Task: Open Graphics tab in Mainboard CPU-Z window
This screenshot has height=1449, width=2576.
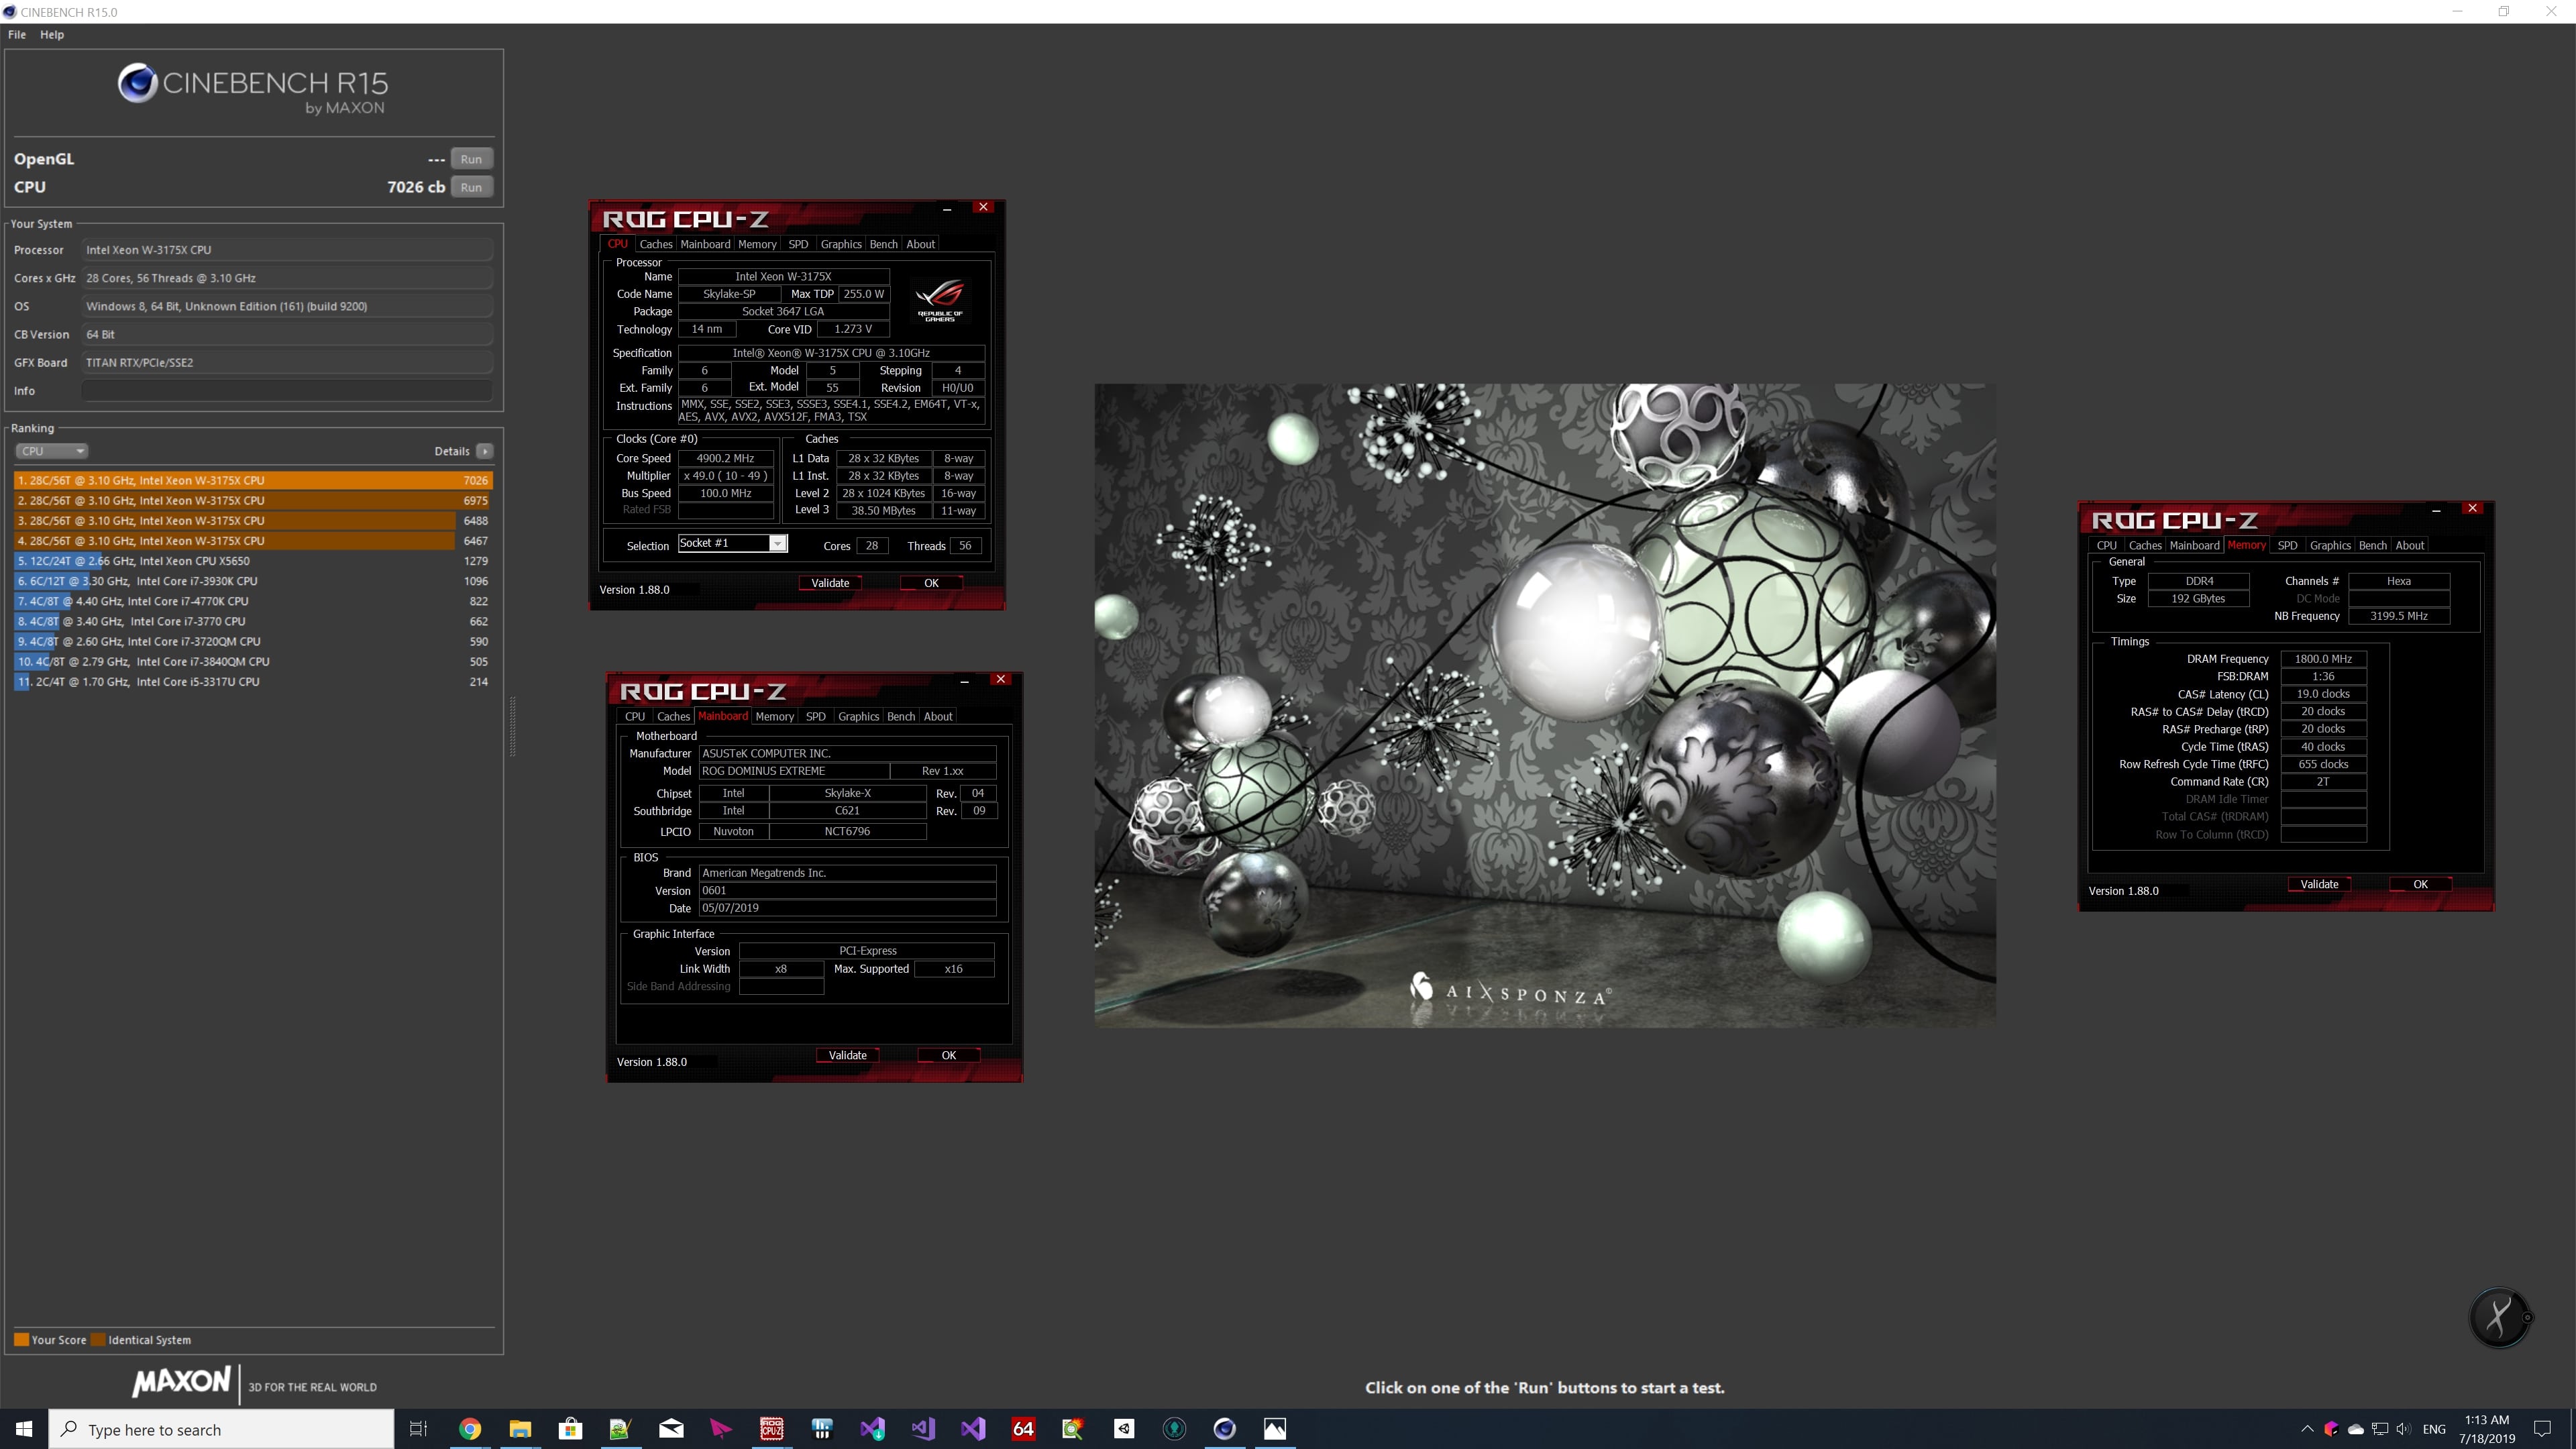Action: 858,716
